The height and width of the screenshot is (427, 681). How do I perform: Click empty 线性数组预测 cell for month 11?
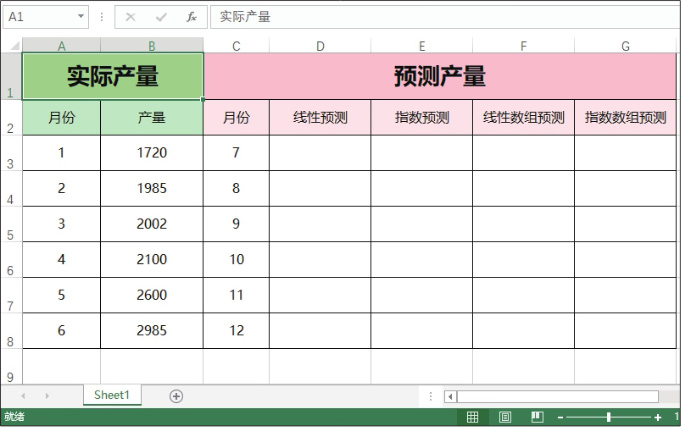523,295
